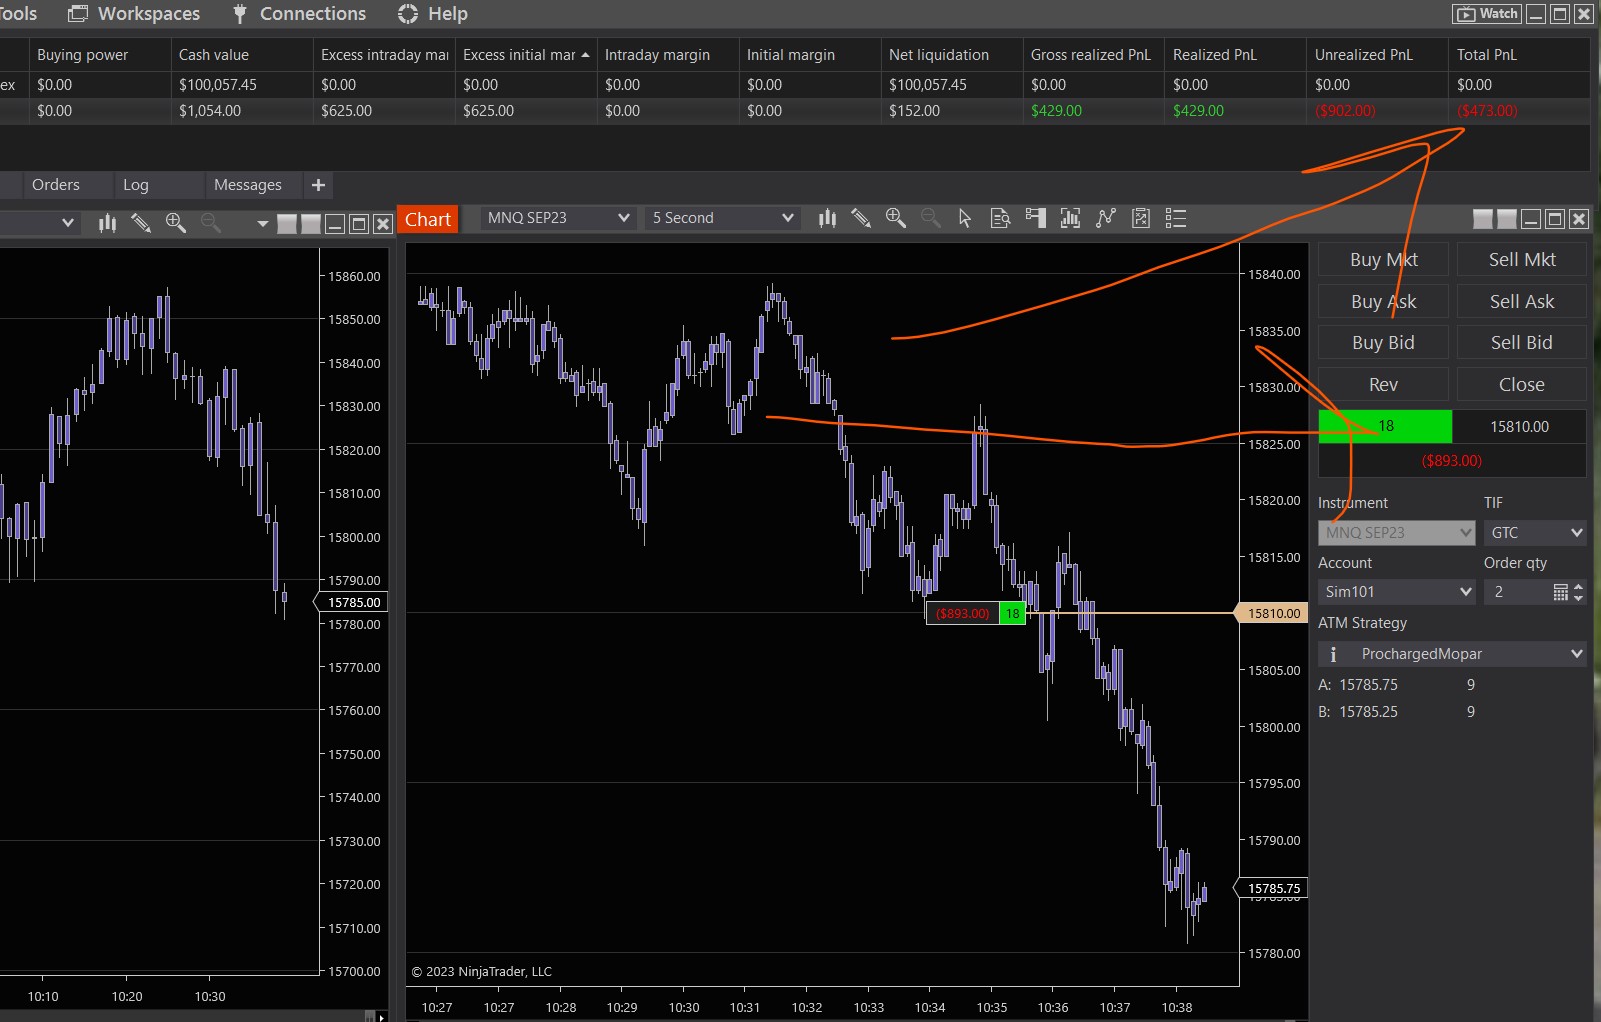The height and width of the screenshot is (1022, 1601).
Task: Select the drawing tools pencil icon
Action: tap(860, 218)
